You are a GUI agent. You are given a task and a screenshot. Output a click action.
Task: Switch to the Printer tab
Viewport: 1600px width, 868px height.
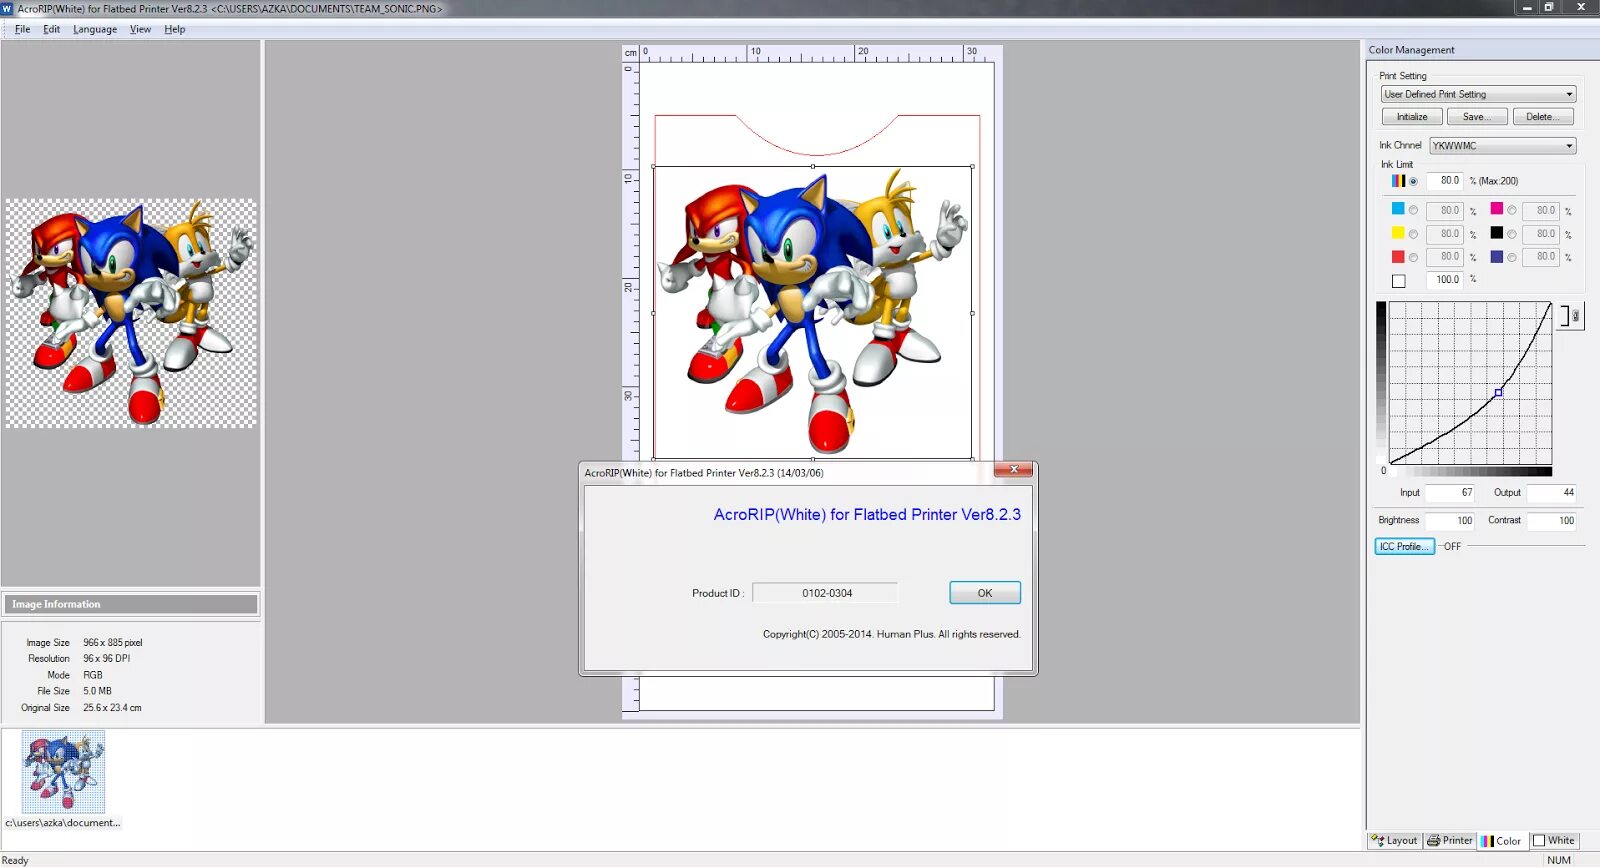(x=1450, y=841)
